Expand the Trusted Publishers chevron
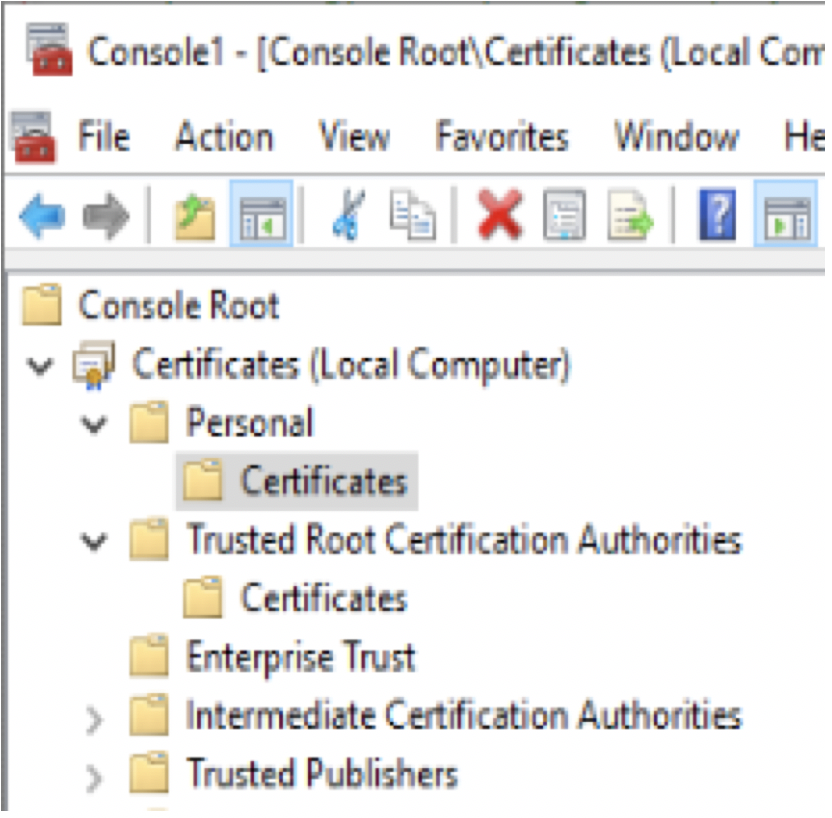This screenshot has width=832, height=818. [x=94, y=779]
